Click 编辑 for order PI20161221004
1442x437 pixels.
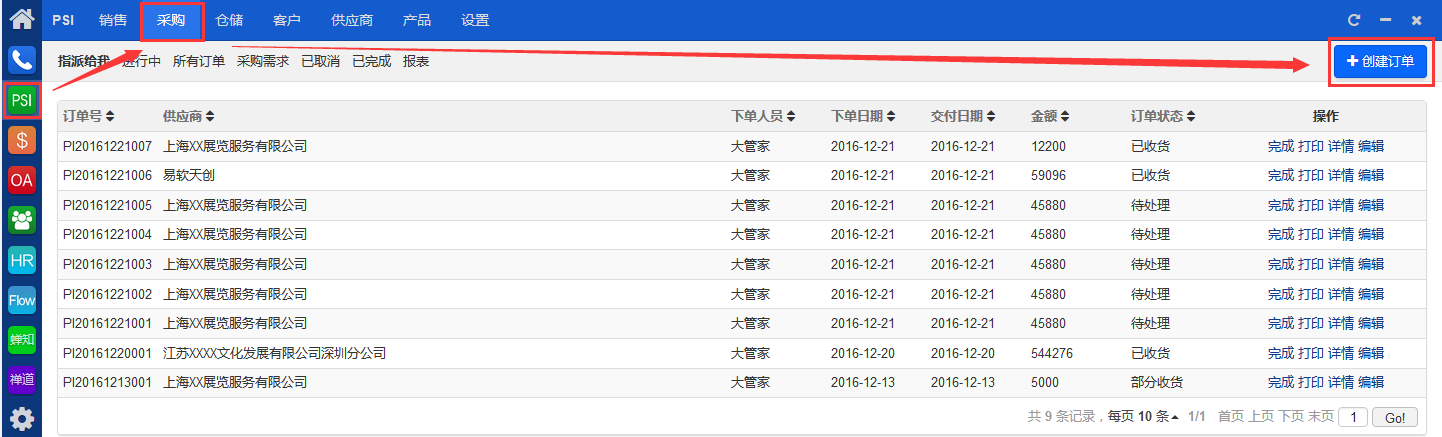[1371, 234]
